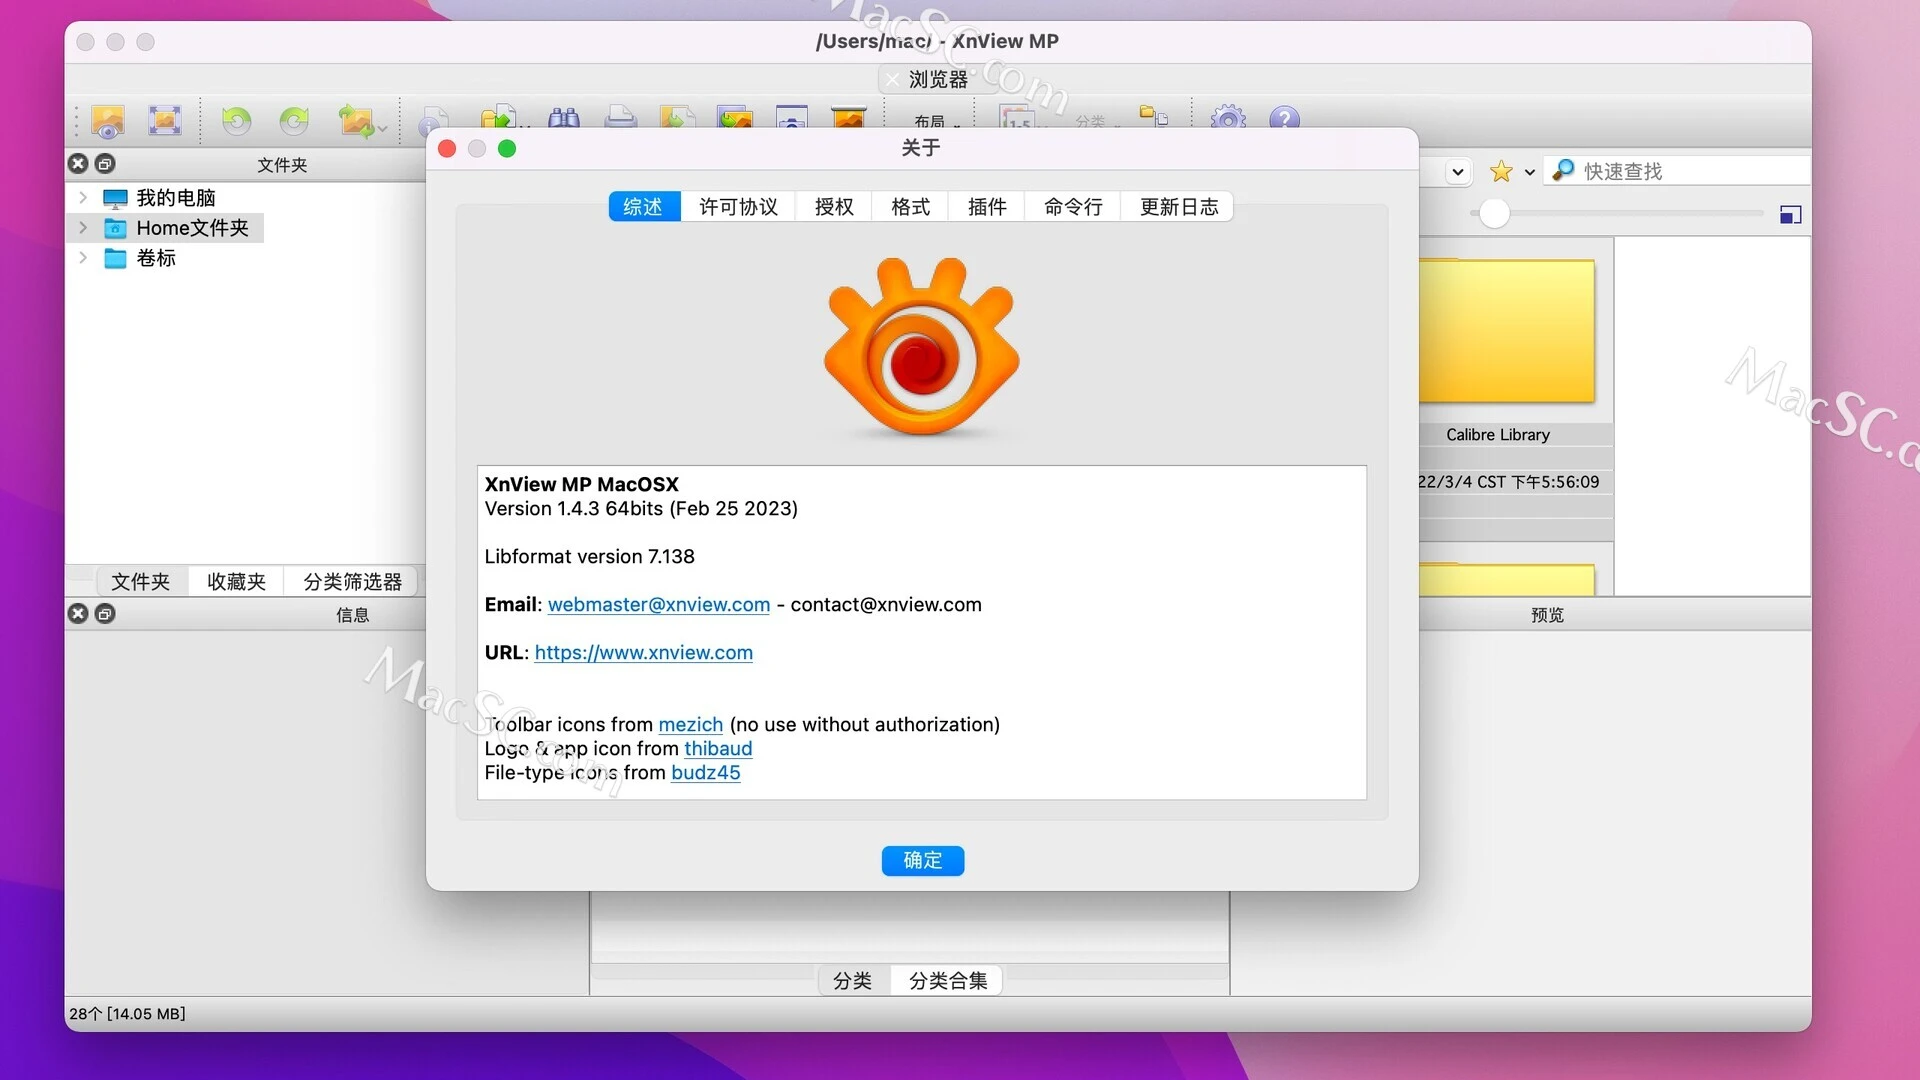
Task: Click the large thumbnail size icon
Action: [1790, 214]
